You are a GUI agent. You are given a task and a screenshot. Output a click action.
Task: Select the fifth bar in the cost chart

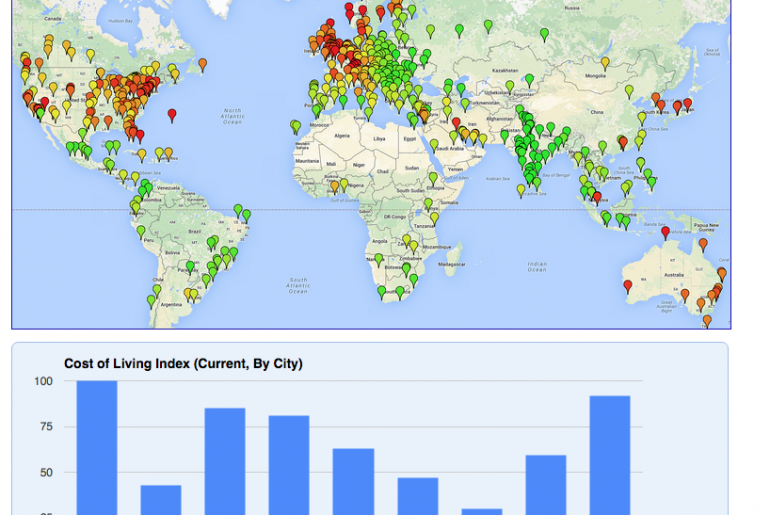tap(353, 480)
